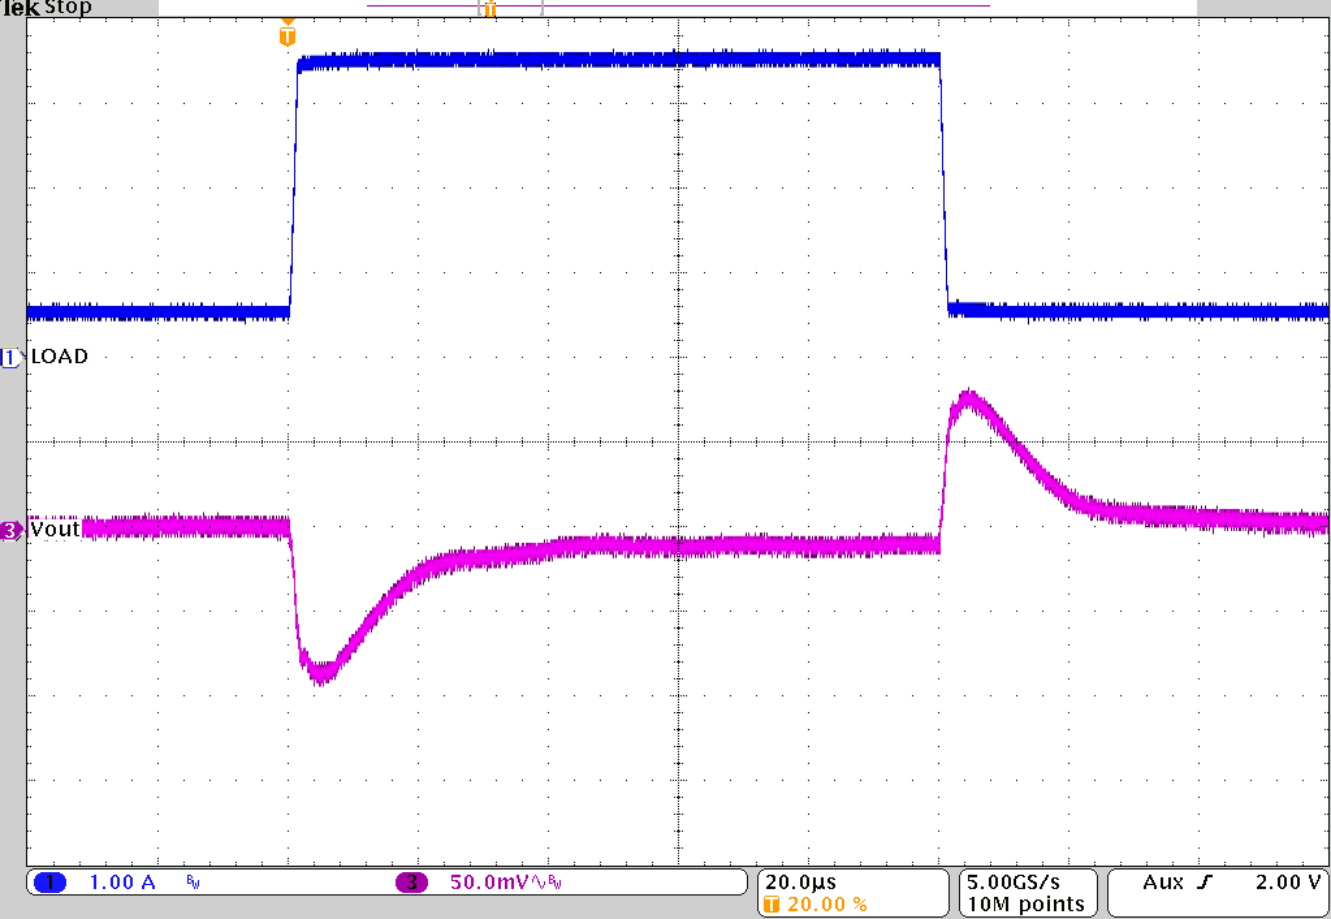Viewport: 1331px width, 919px height.
Task: Toggle the LOAD waveform label visibility
Action: click(x=59, y=356)
